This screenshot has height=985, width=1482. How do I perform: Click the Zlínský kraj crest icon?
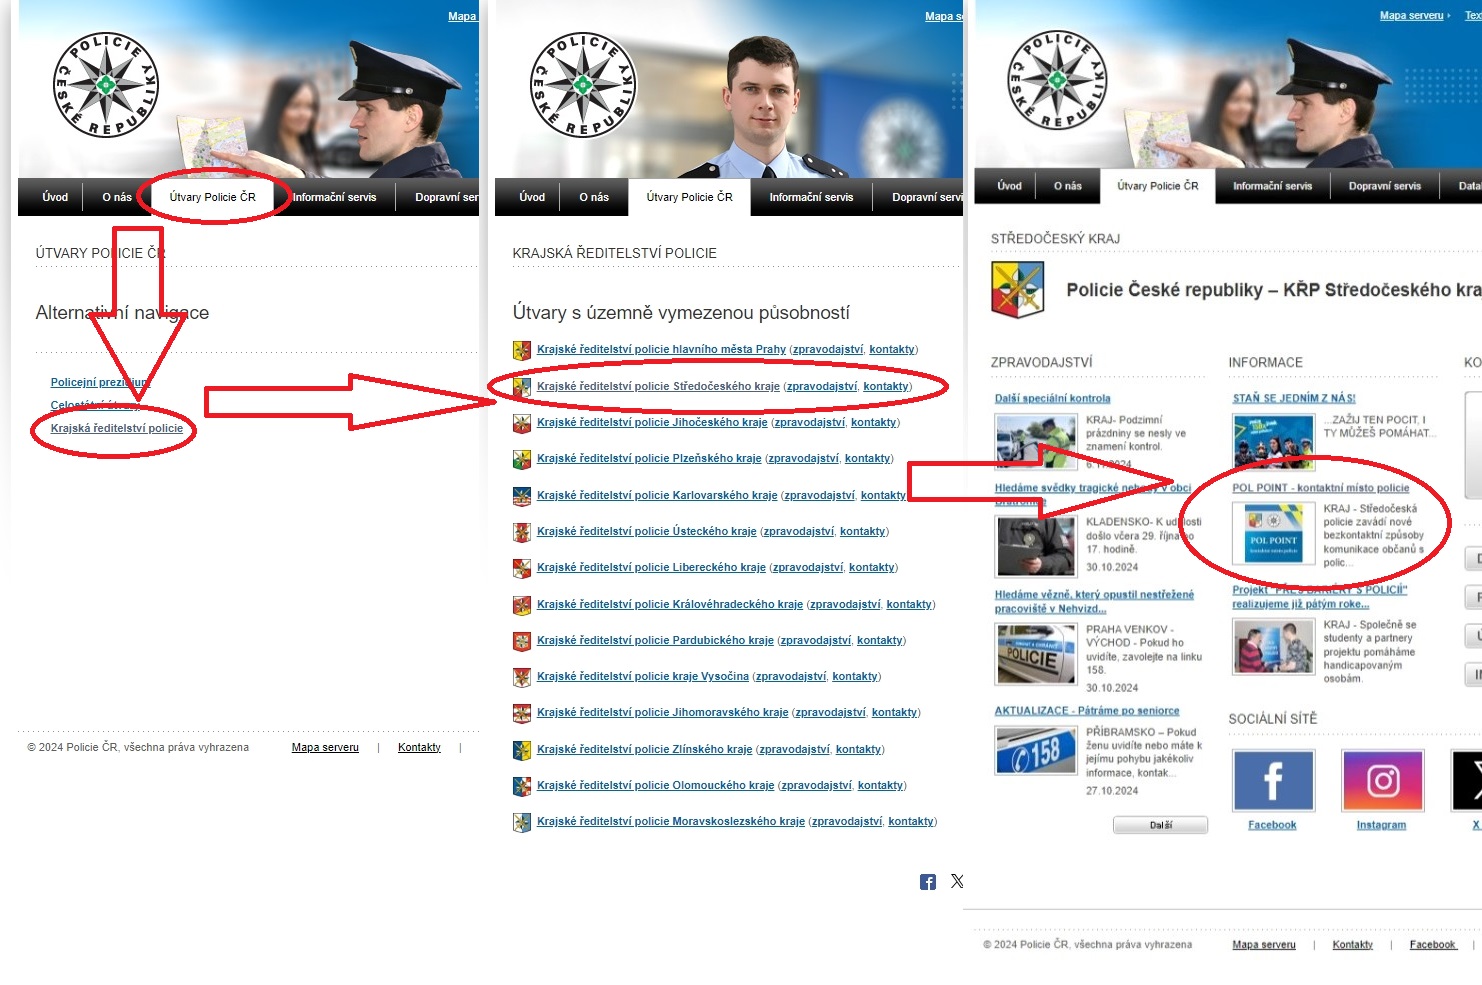pos(521,750)
